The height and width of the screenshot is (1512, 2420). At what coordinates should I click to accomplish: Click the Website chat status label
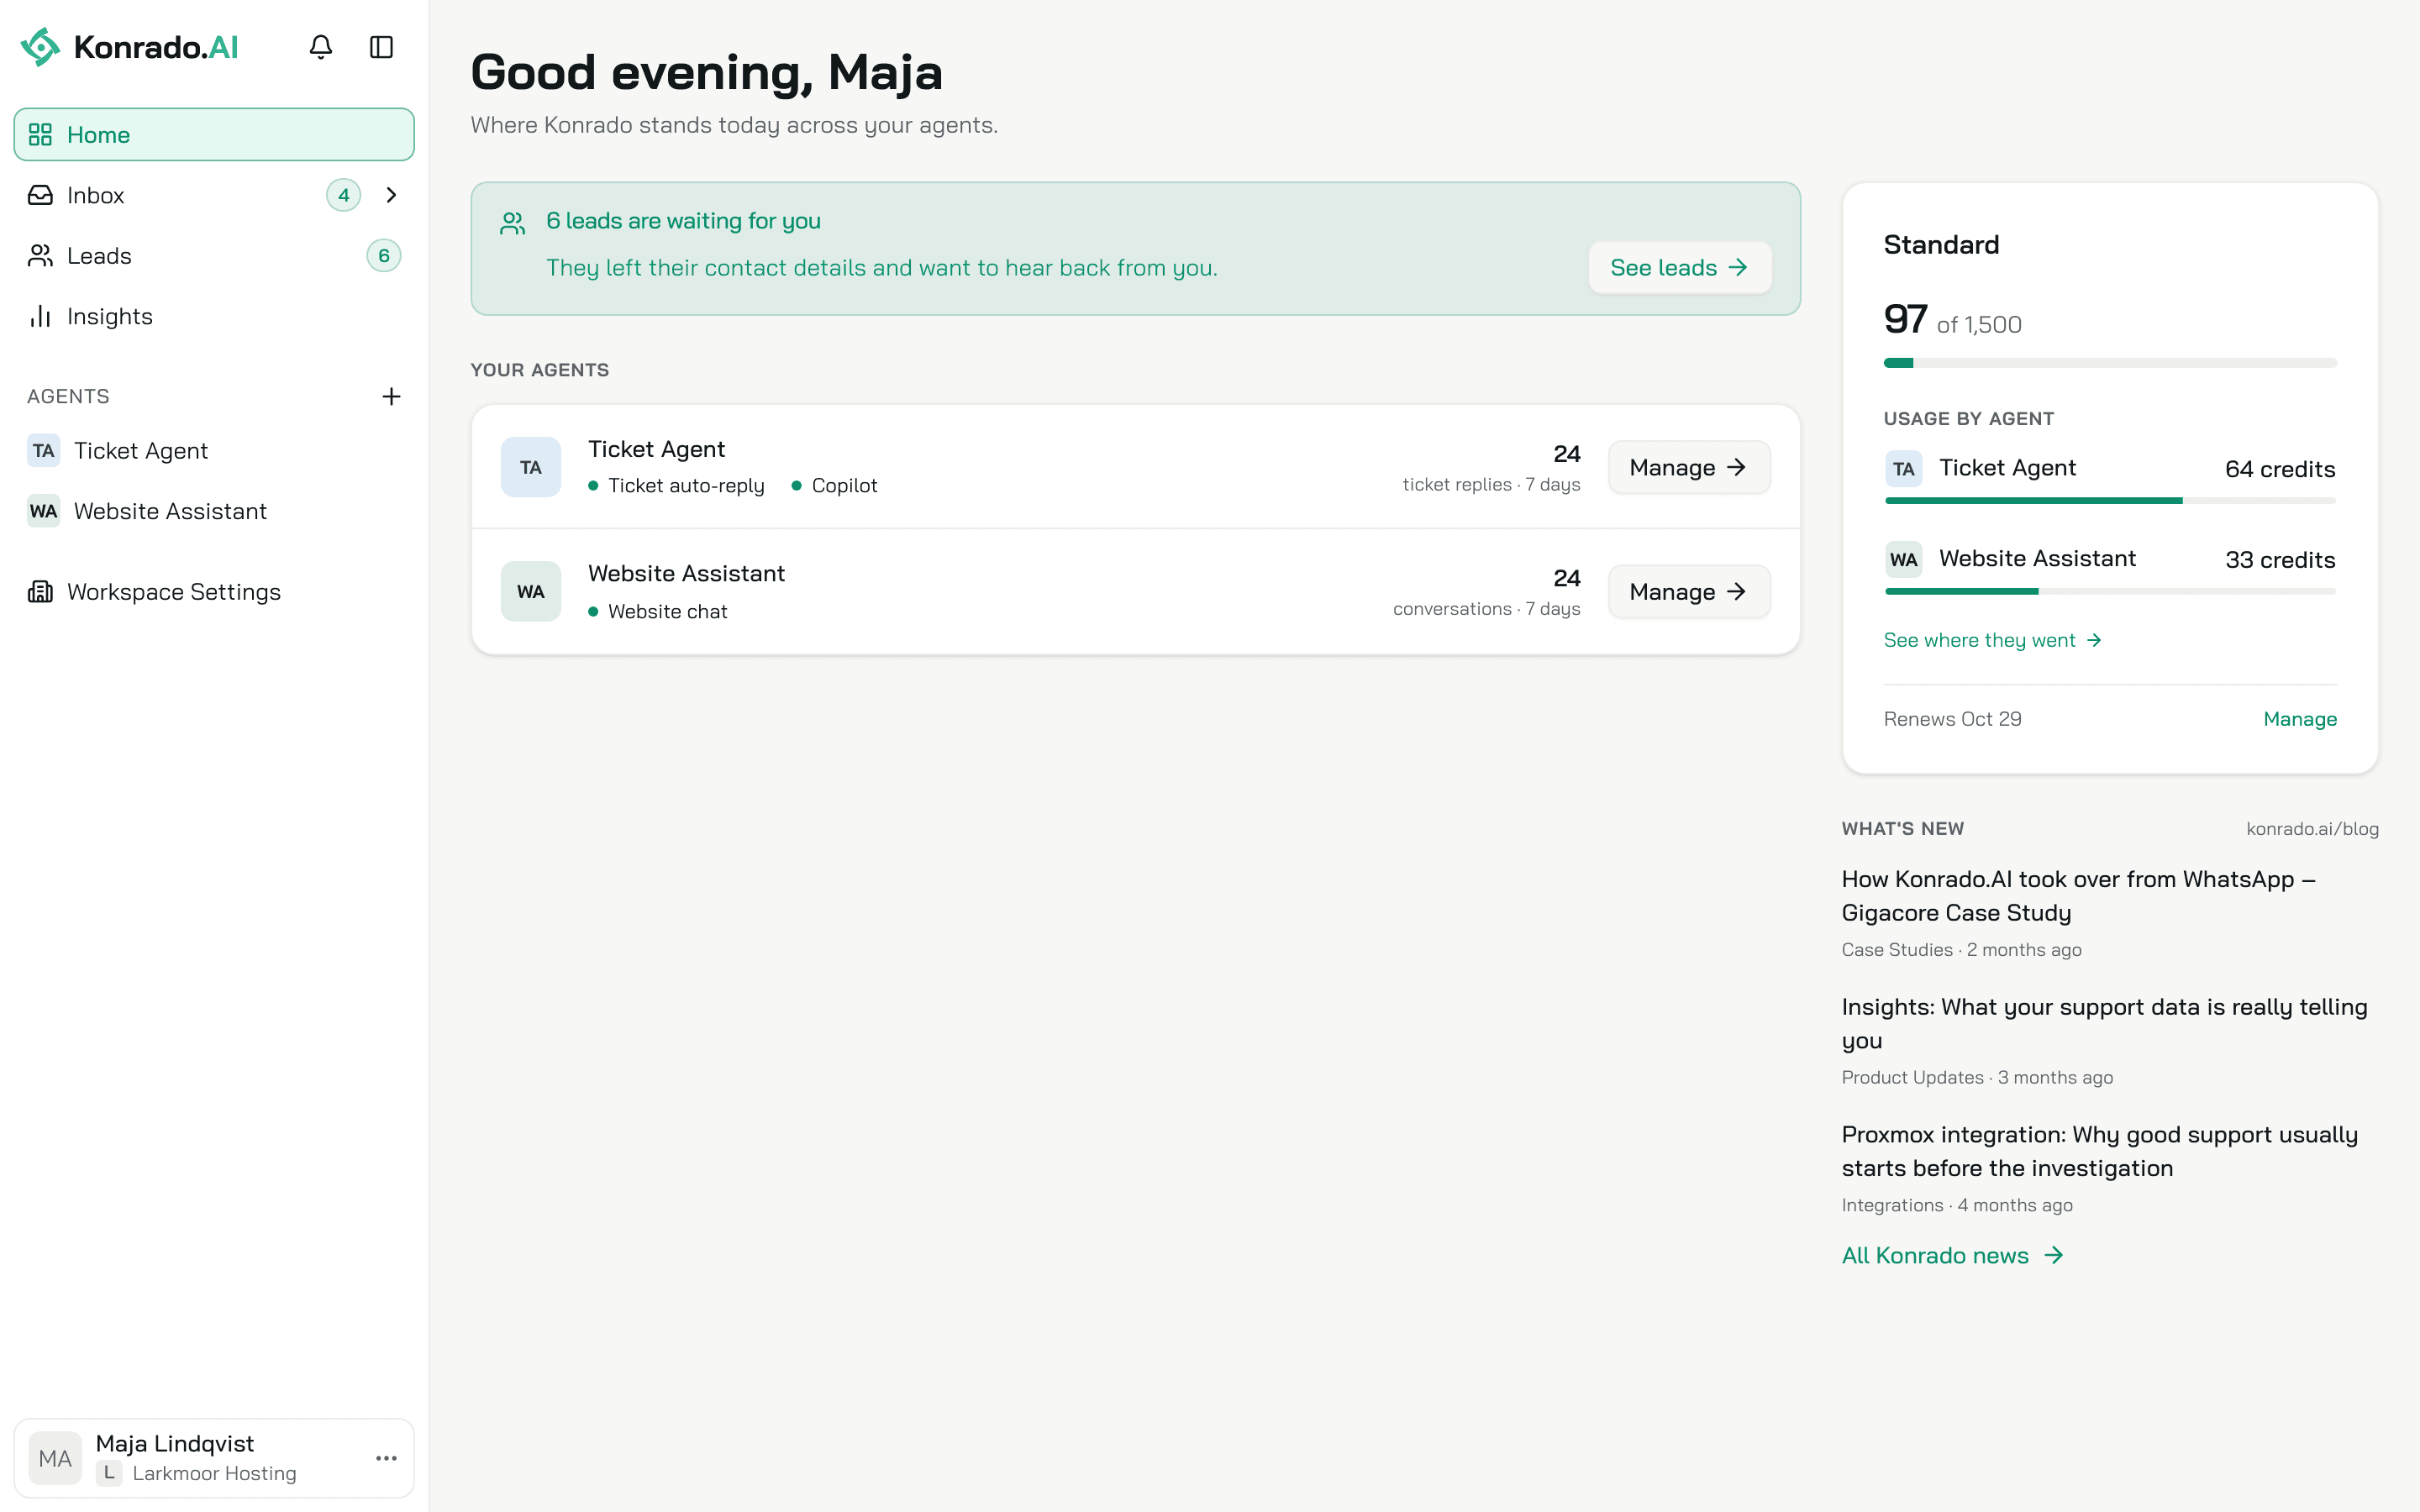pyautogui.click(x=667, y=612)
